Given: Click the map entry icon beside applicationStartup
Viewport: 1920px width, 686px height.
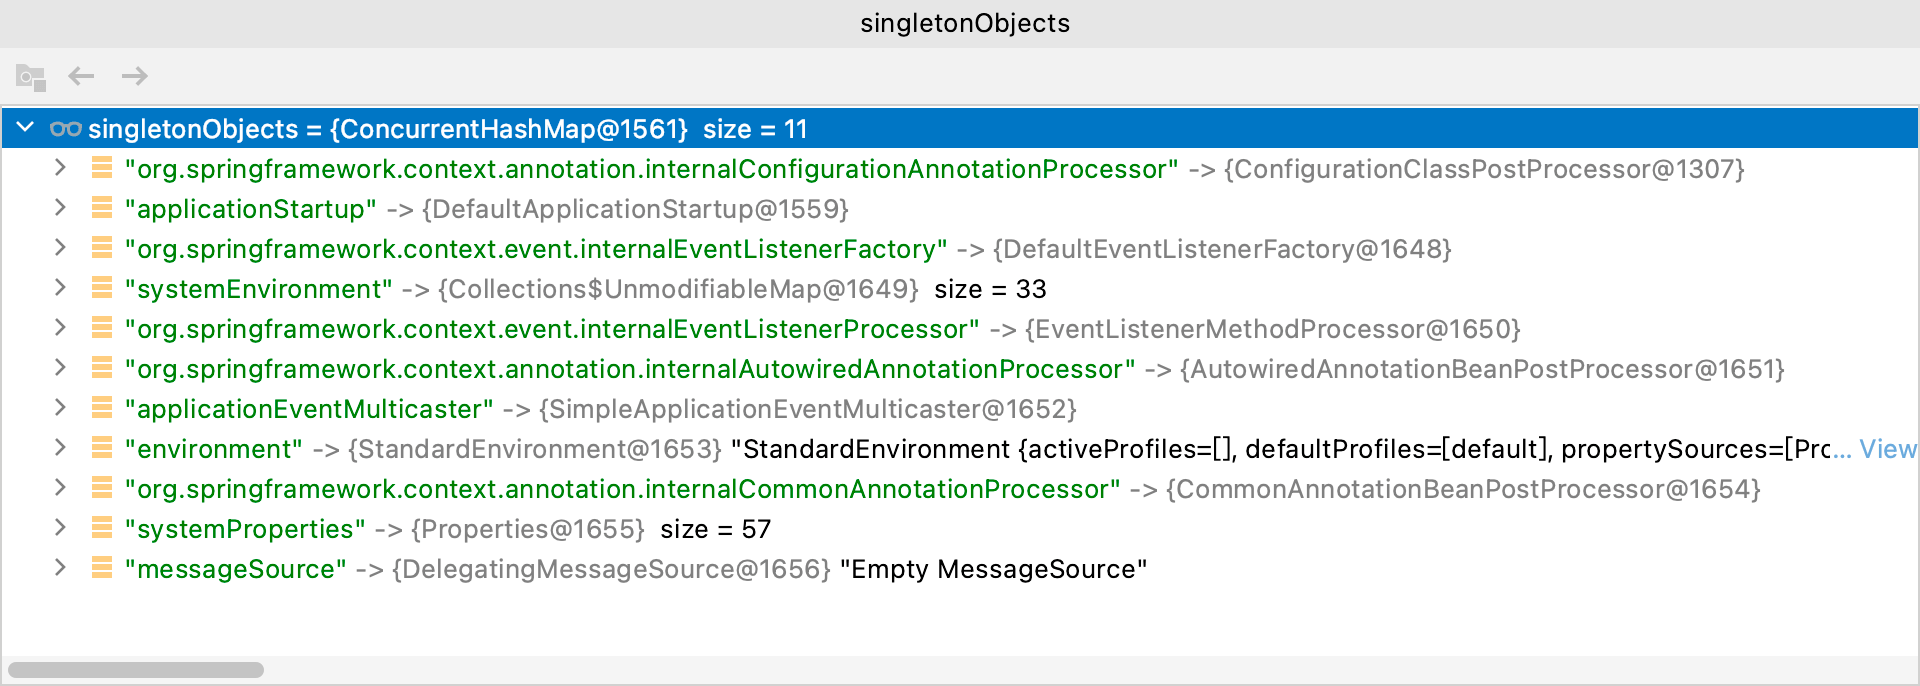Looking at the screenshot, I should [101, 208].
